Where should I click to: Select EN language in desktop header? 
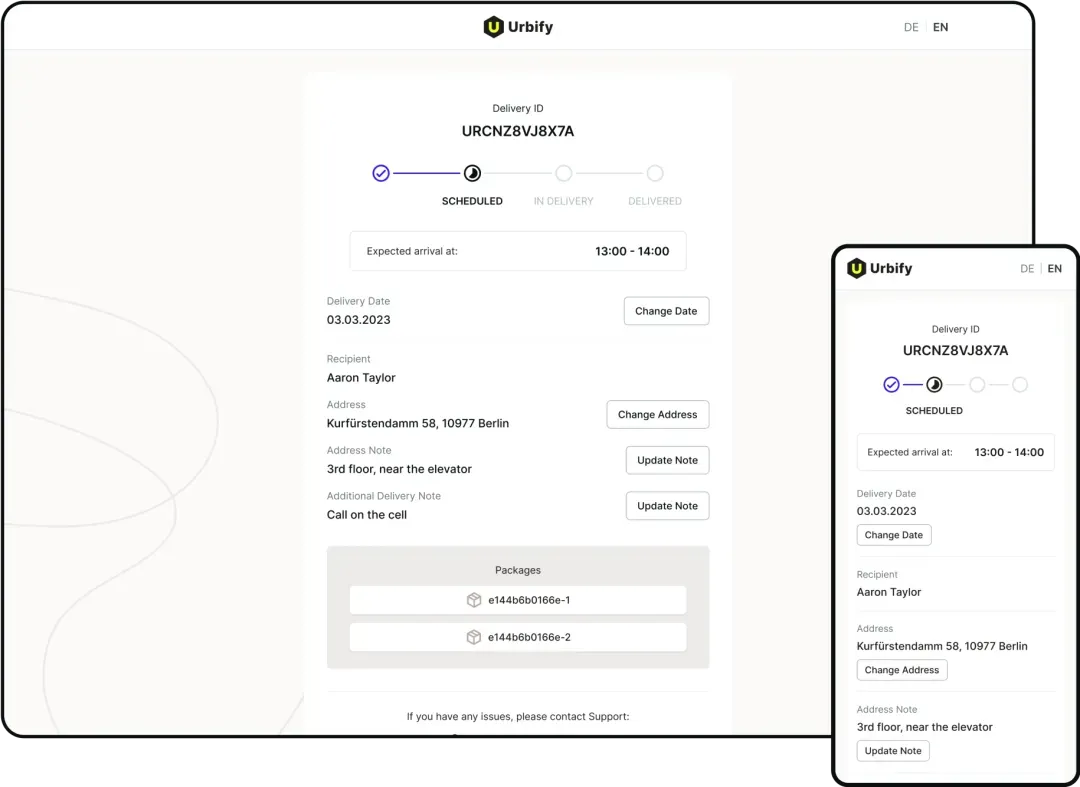(x=940, y=28)
